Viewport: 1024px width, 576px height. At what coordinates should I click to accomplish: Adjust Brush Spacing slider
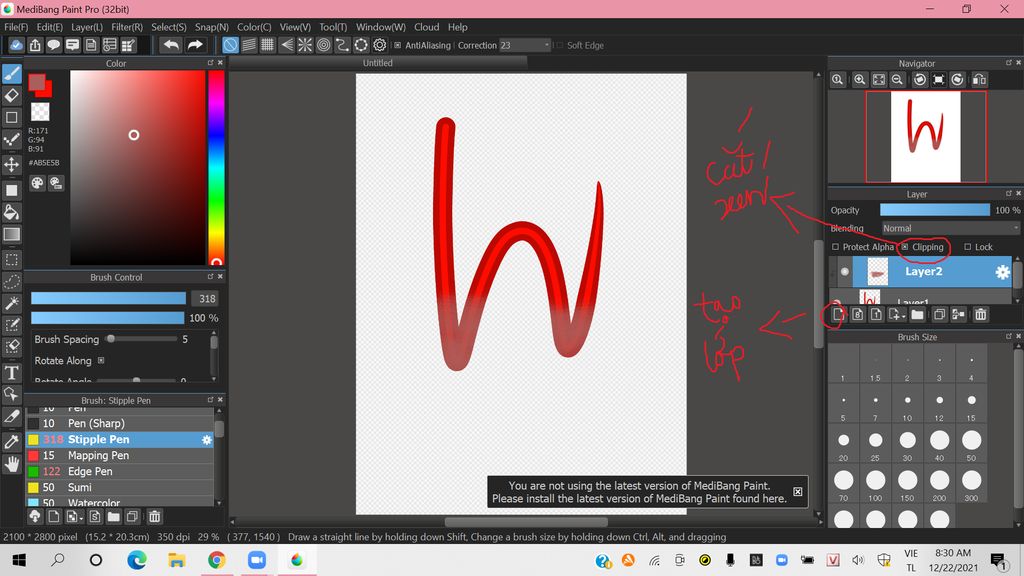[142, 339]
